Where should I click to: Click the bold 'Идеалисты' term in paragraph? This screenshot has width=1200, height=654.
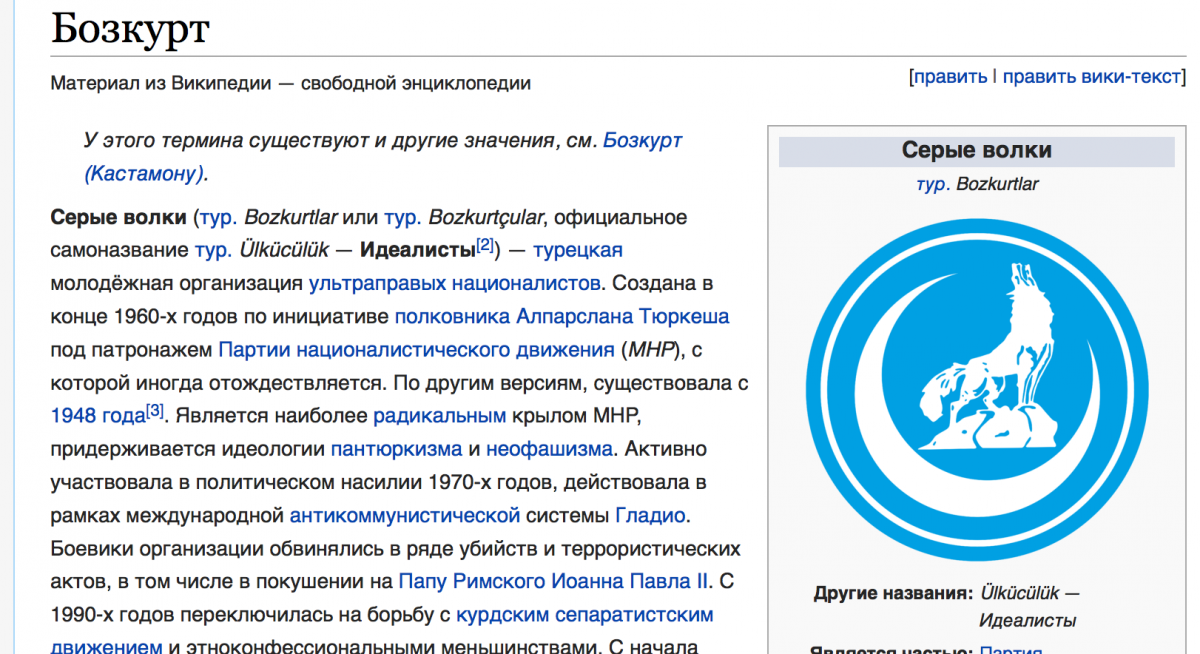point(418,250)
